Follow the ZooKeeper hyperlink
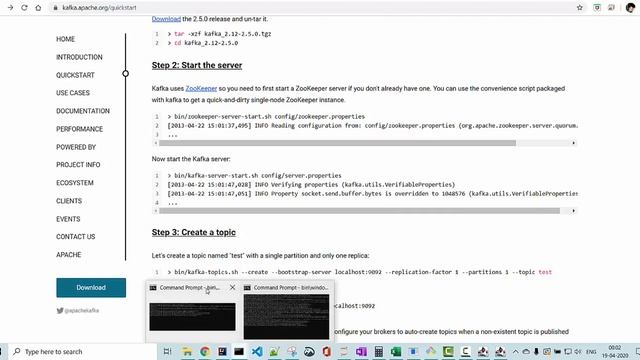Viewport: 640px width, 360px height. [201, 89]
